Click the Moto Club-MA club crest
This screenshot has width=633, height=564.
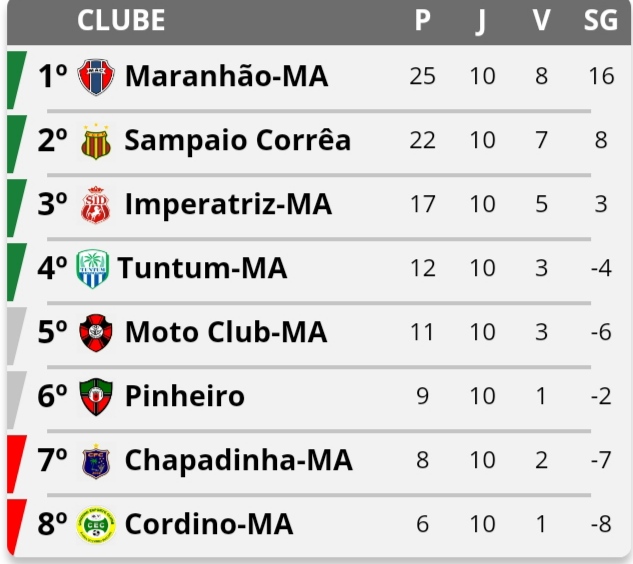click(96, 332)
